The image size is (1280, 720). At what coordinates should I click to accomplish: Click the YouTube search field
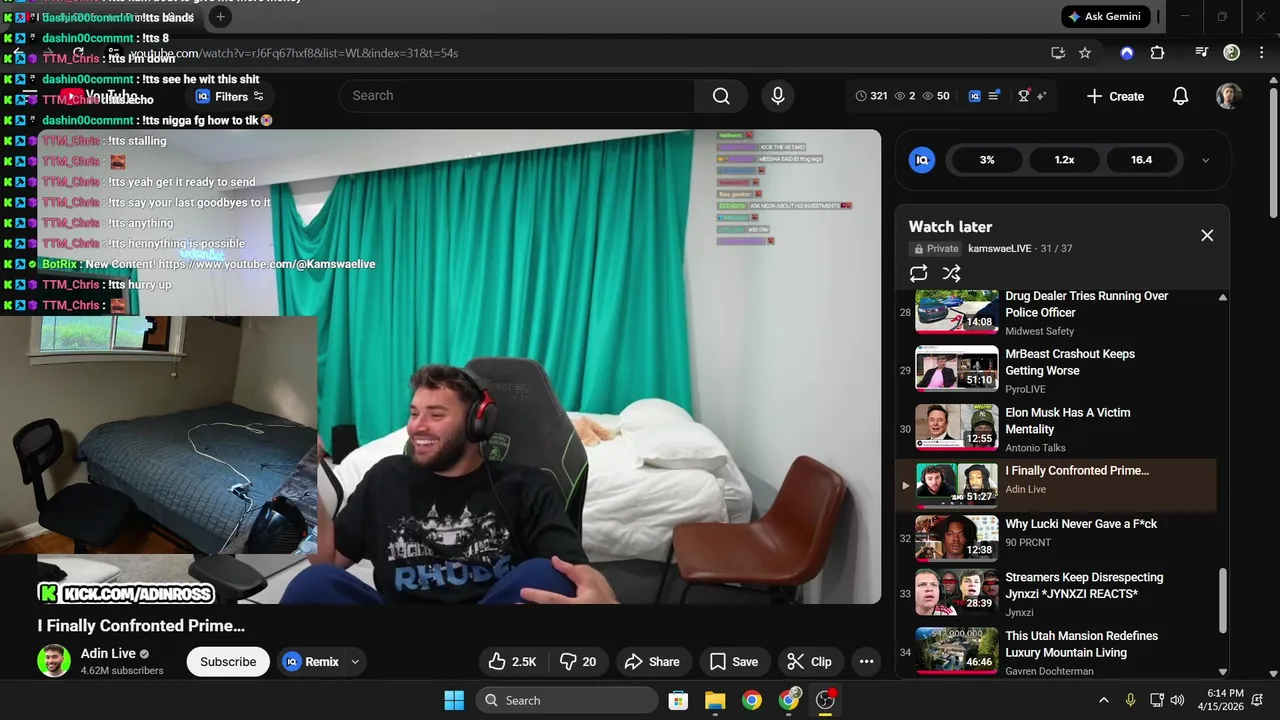coord(517,96)
